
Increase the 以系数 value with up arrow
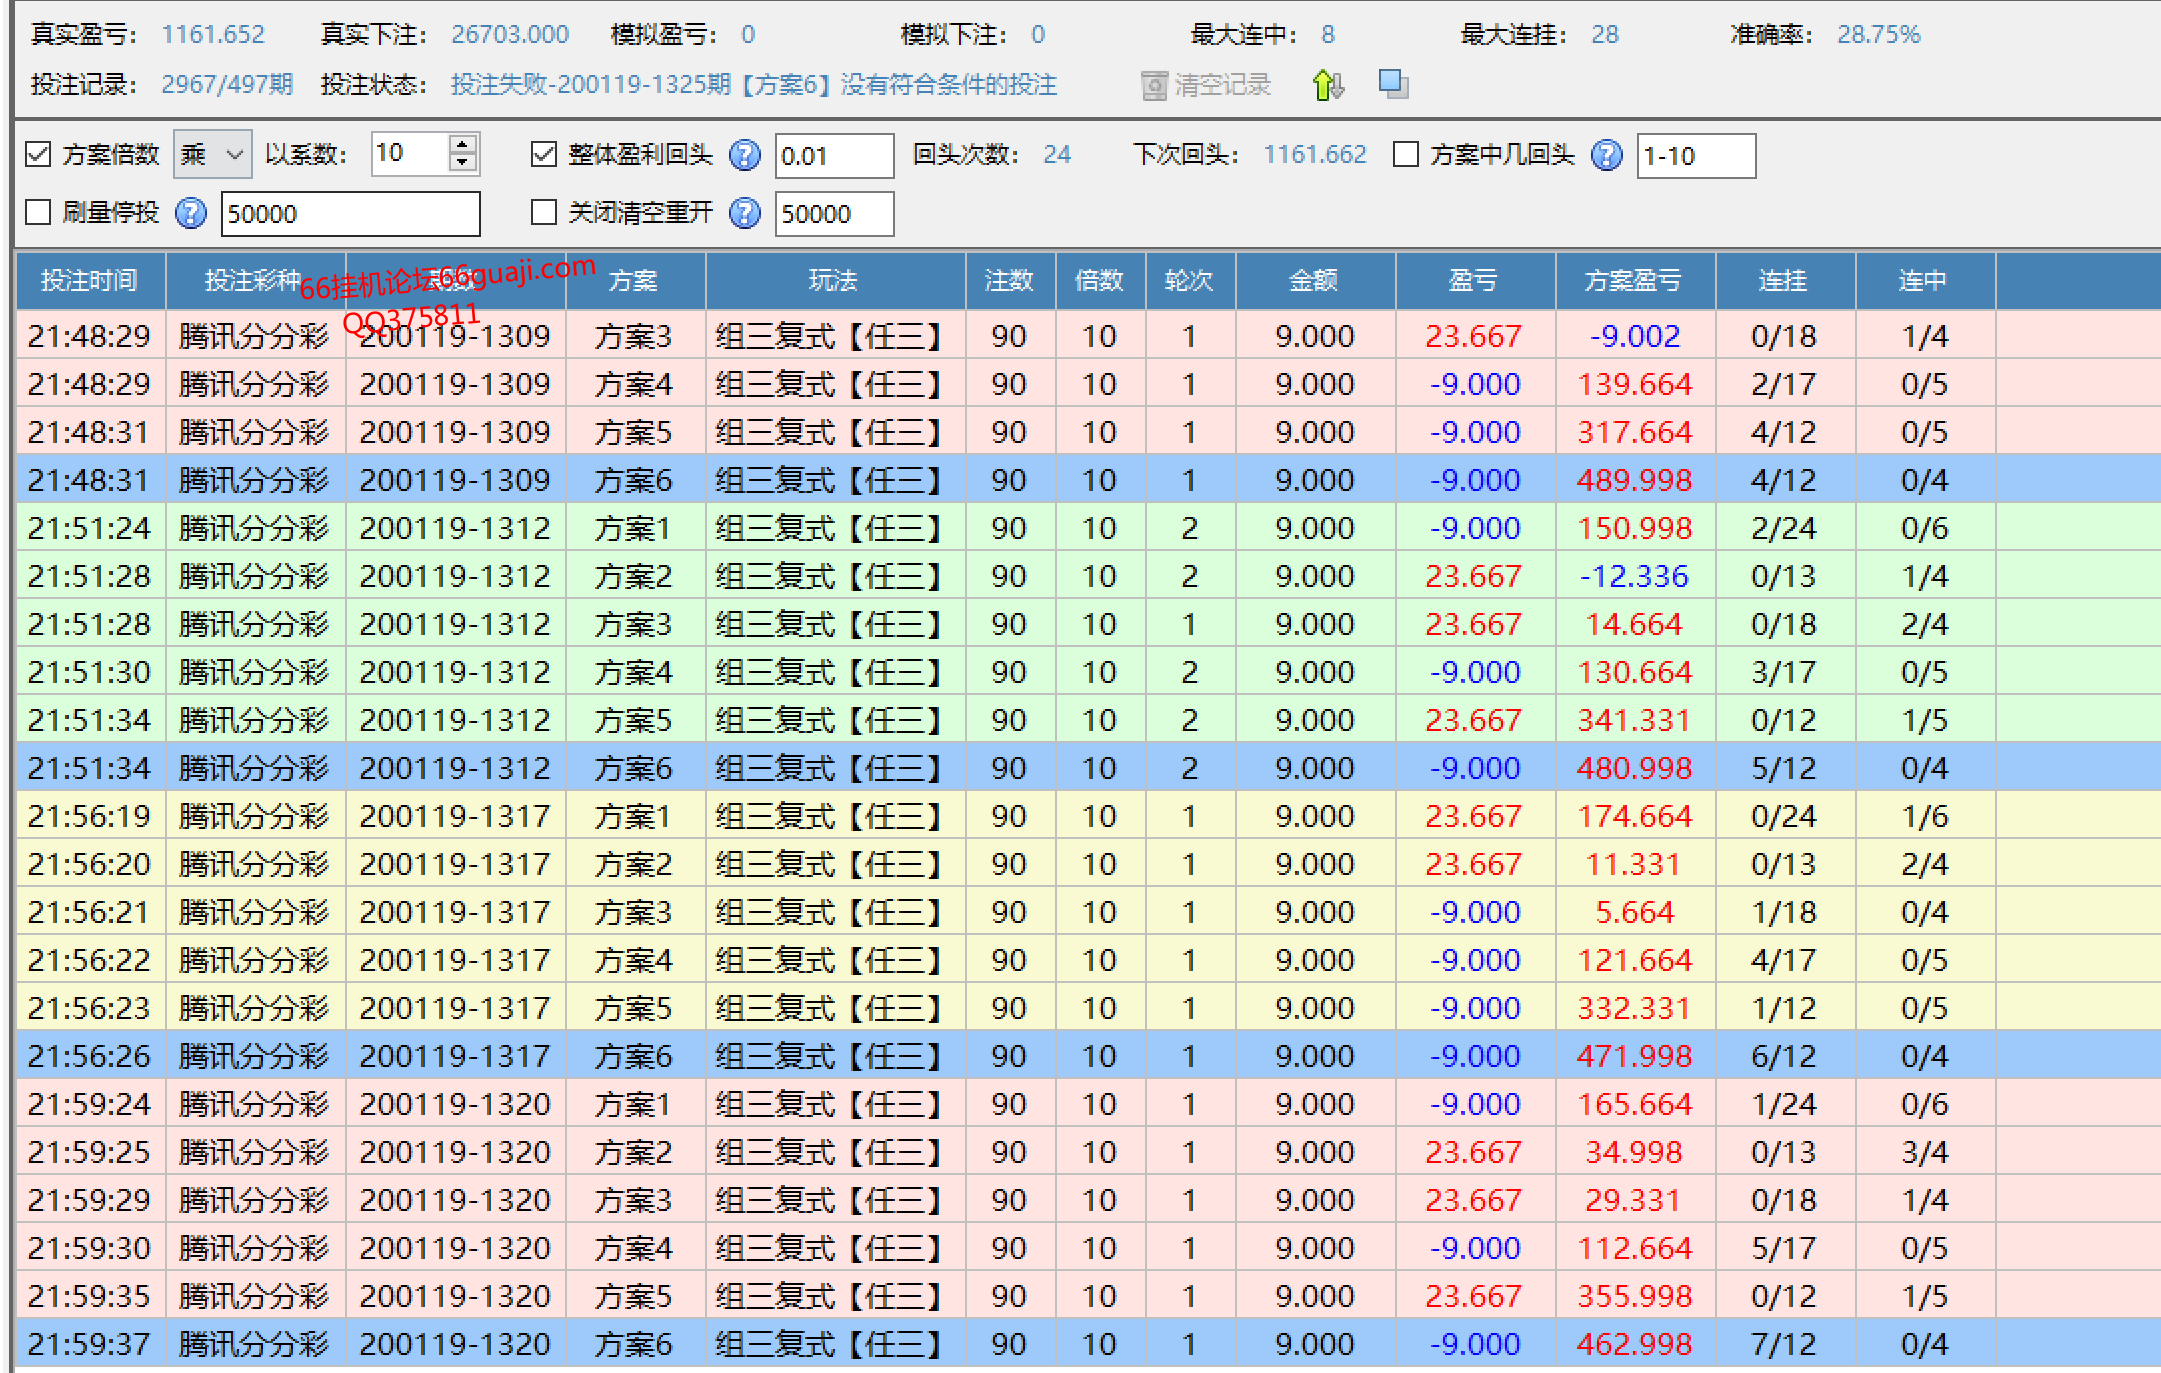[x=462, y=144]
